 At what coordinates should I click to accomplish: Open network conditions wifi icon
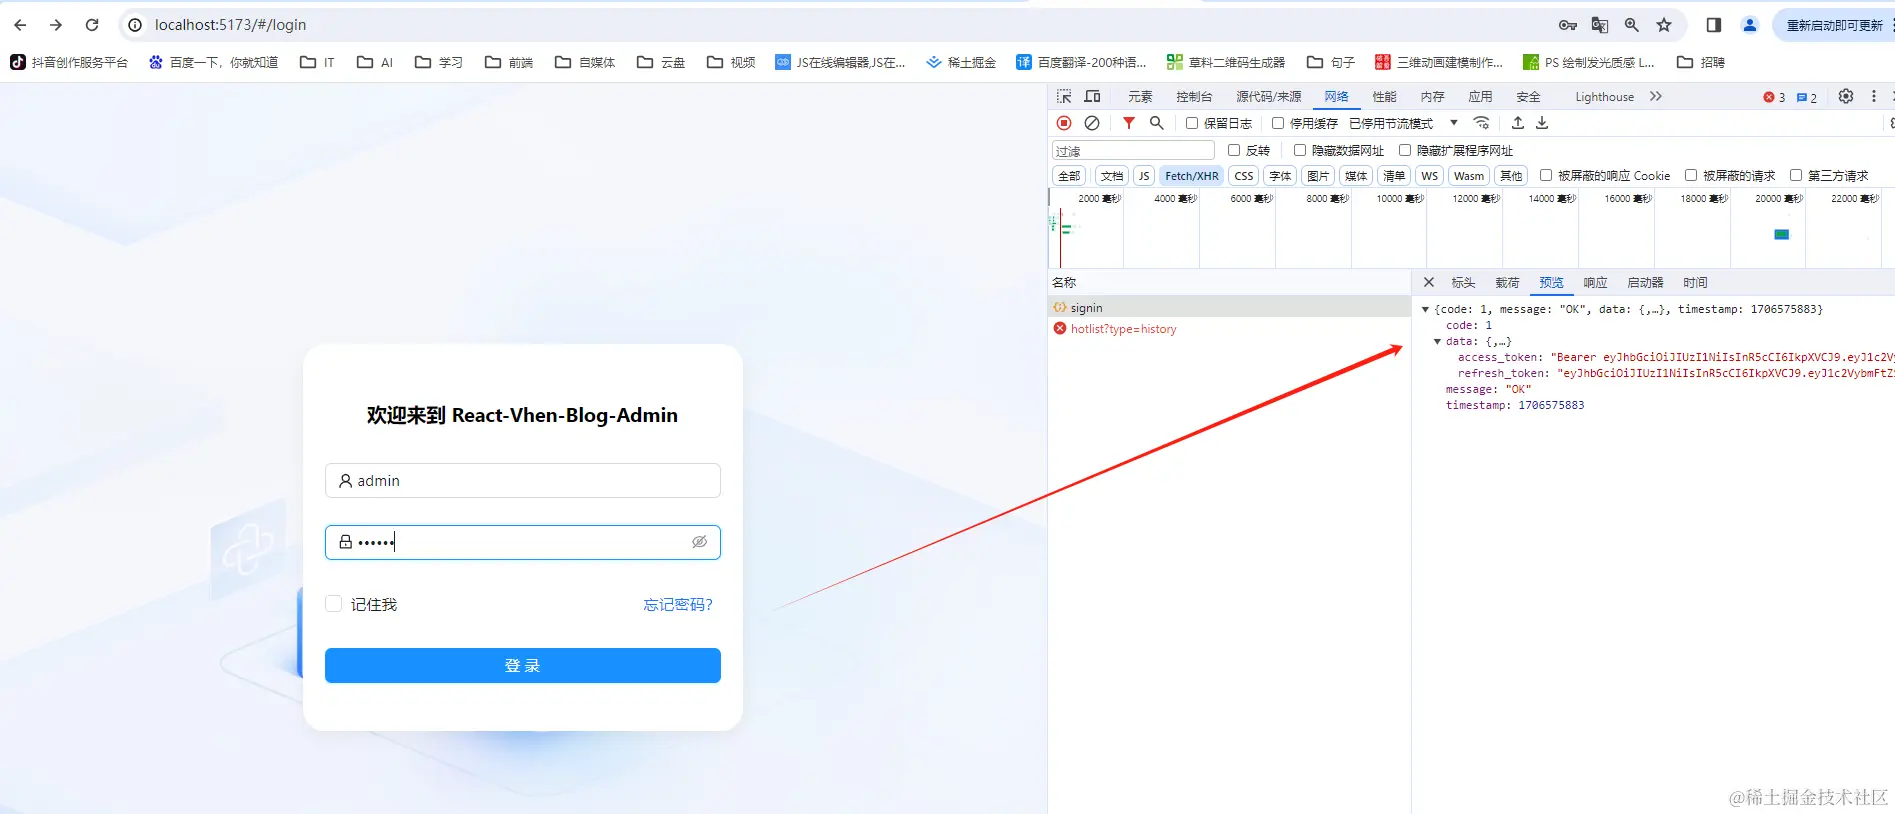[1482, 123]
